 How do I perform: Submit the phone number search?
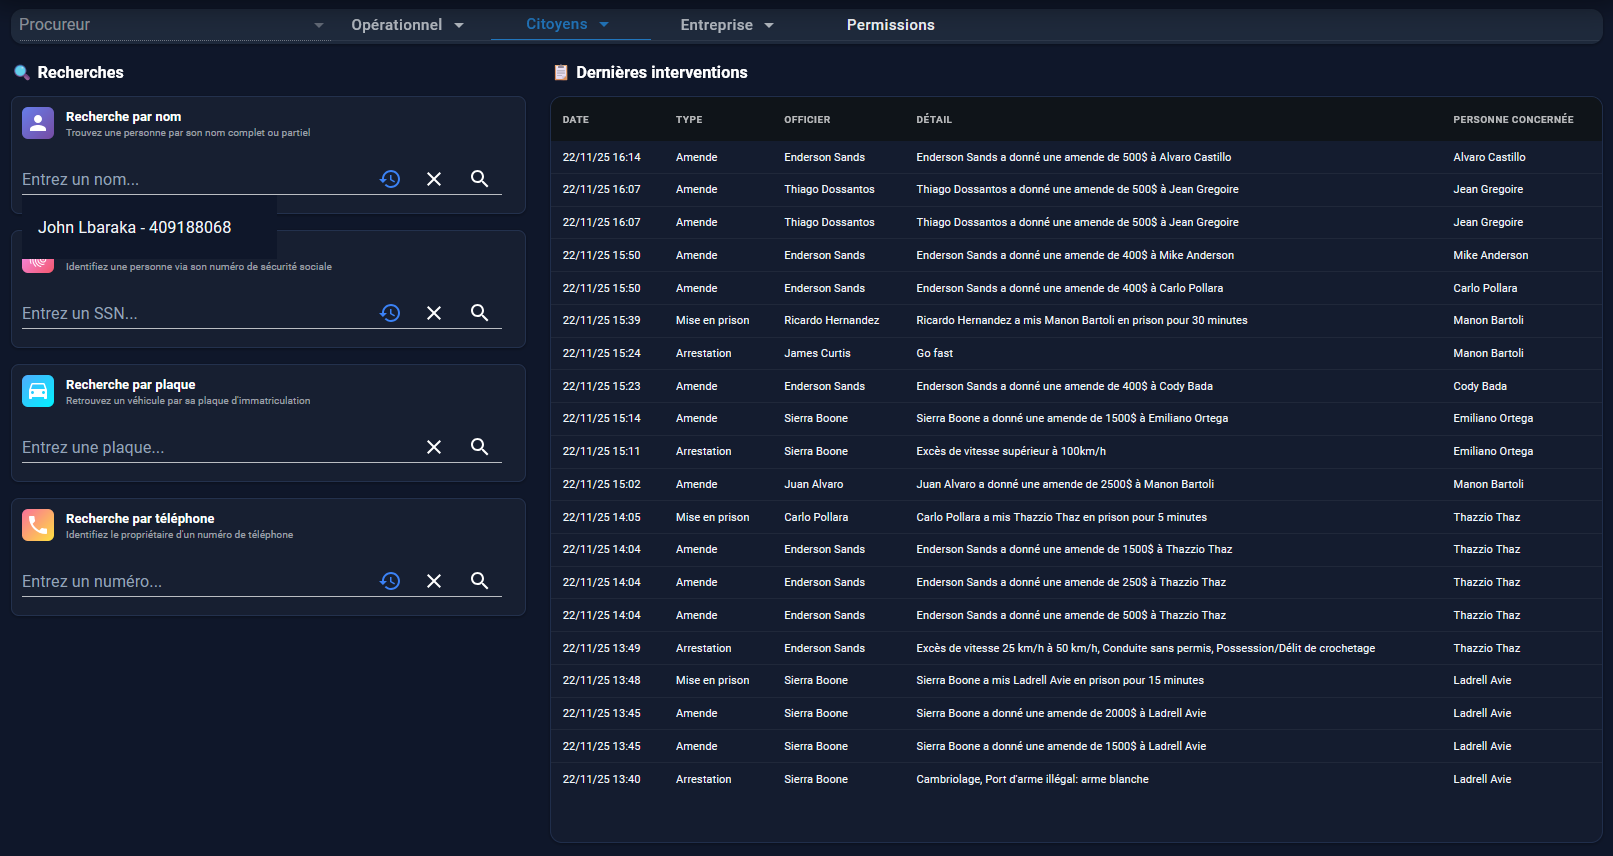pyautogui.click(x=480, y=581)
